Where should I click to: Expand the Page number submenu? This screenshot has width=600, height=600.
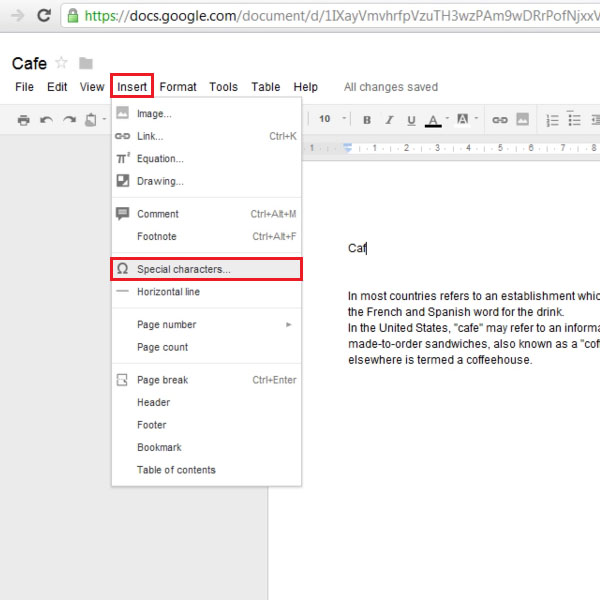click(x=289, y=324)
